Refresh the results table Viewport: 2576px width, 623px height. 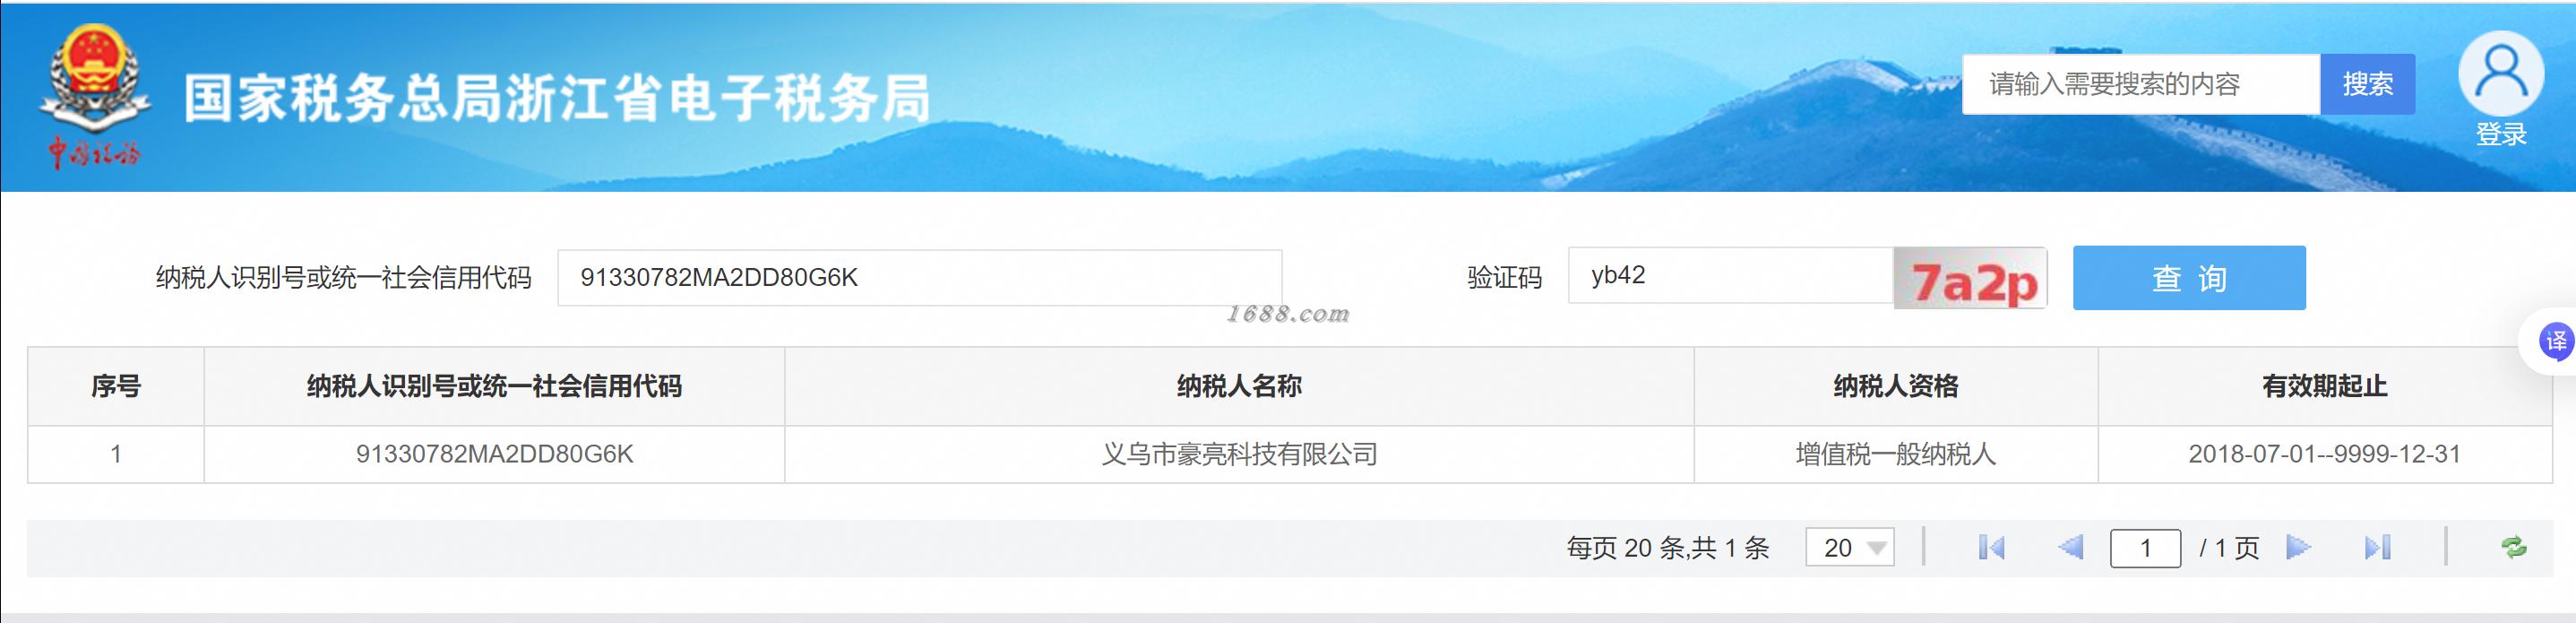point(2513,547)
